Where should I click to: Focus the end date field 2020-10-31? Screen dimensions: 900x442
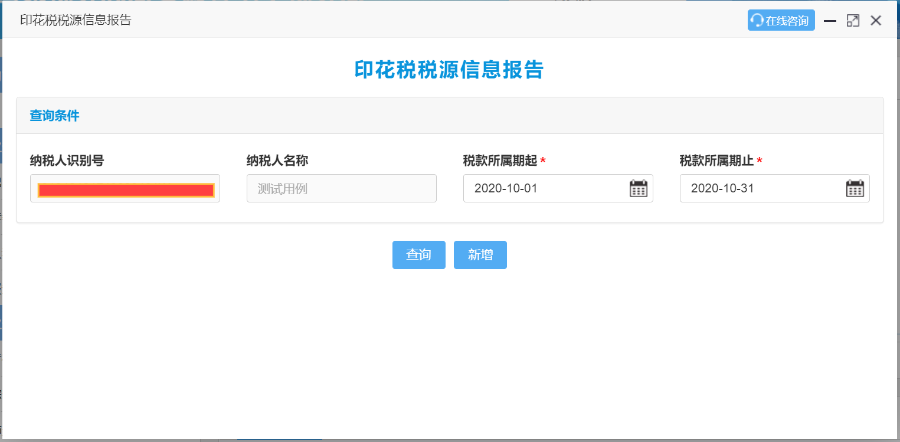(774, 188)
